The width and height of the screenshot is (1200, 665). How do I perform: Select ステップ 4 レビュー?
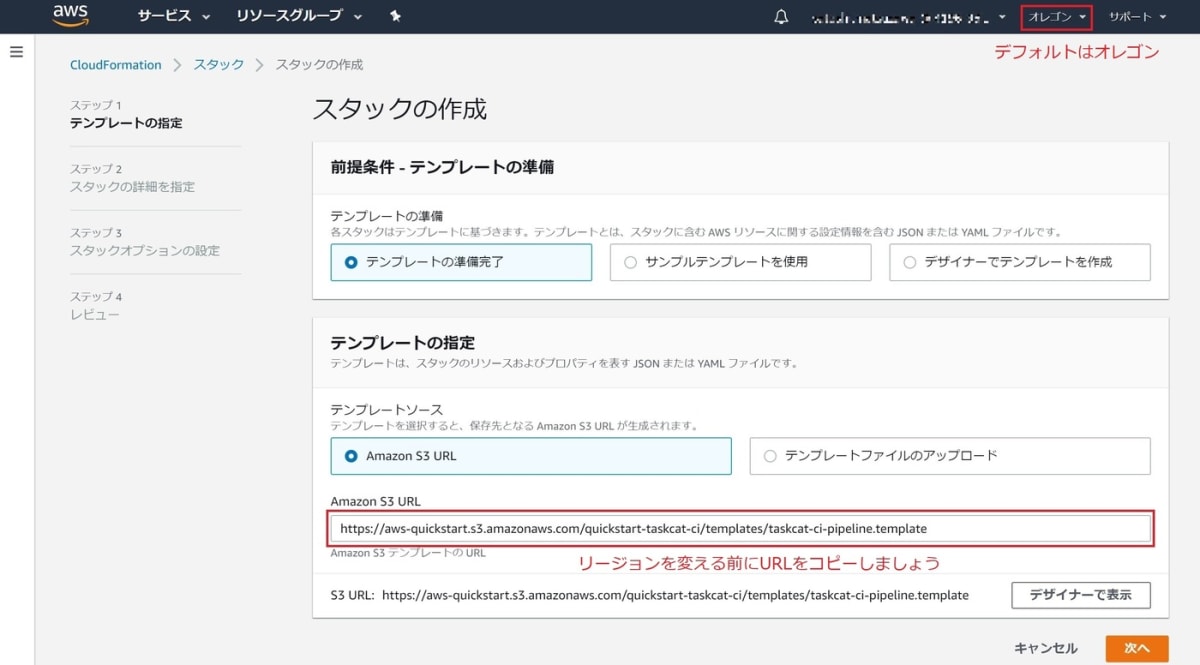click(96, 306)
